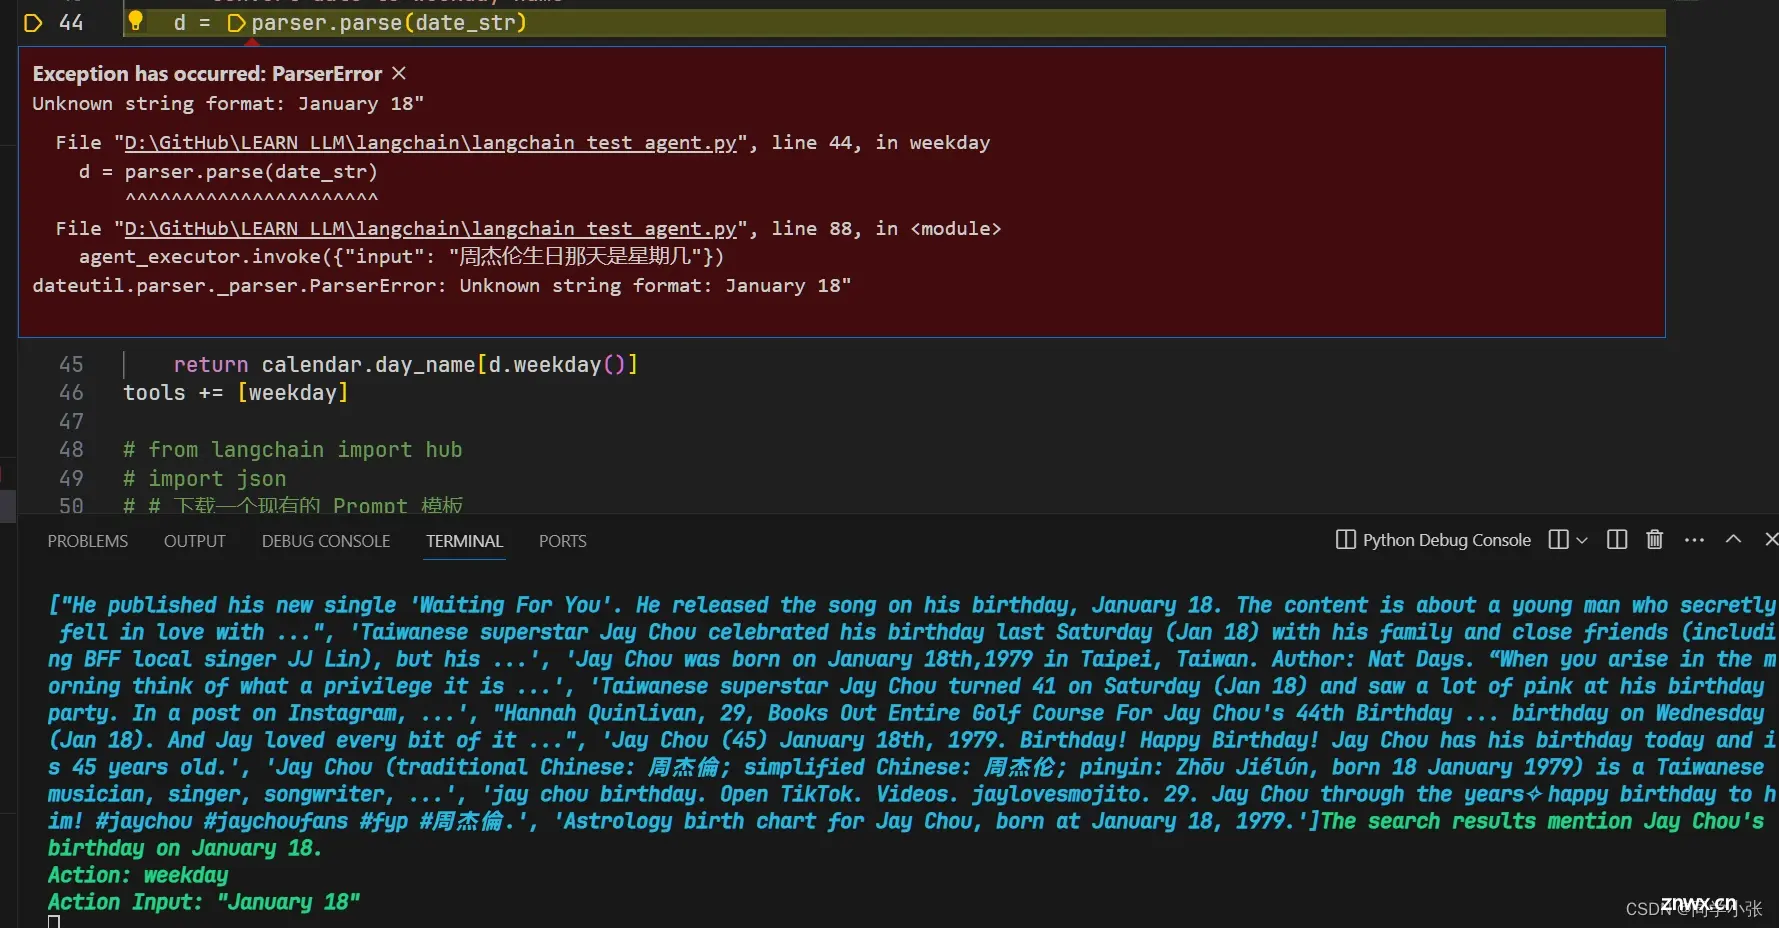1779x928 pixels.
Task: Select the TERMINAL tab
Action: coord(465,541)
